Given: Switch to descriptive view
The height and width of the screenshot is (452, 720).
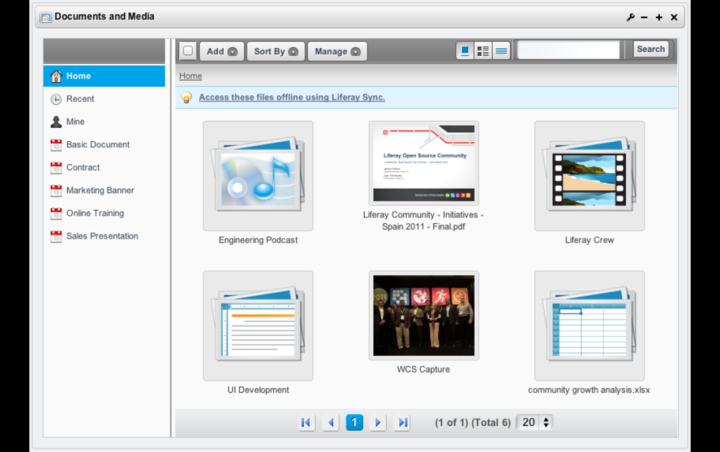Looking at the screenshot, I should 483,51.
